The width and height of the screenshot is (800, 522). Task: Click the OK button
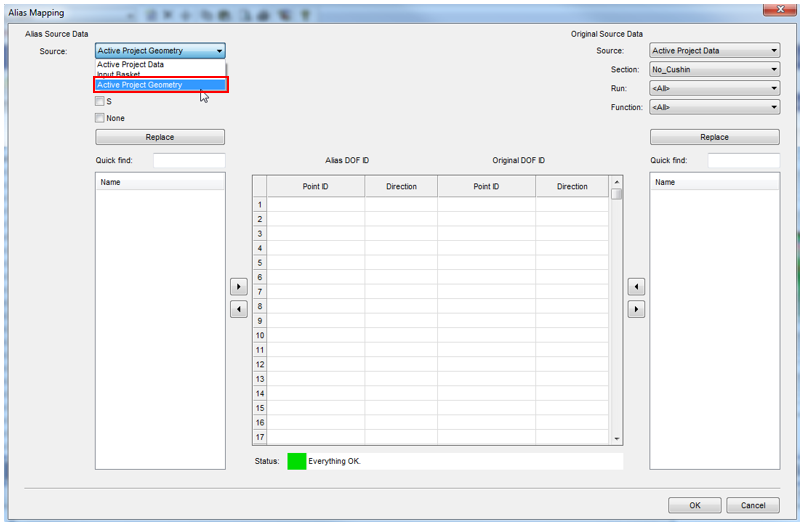694,505
